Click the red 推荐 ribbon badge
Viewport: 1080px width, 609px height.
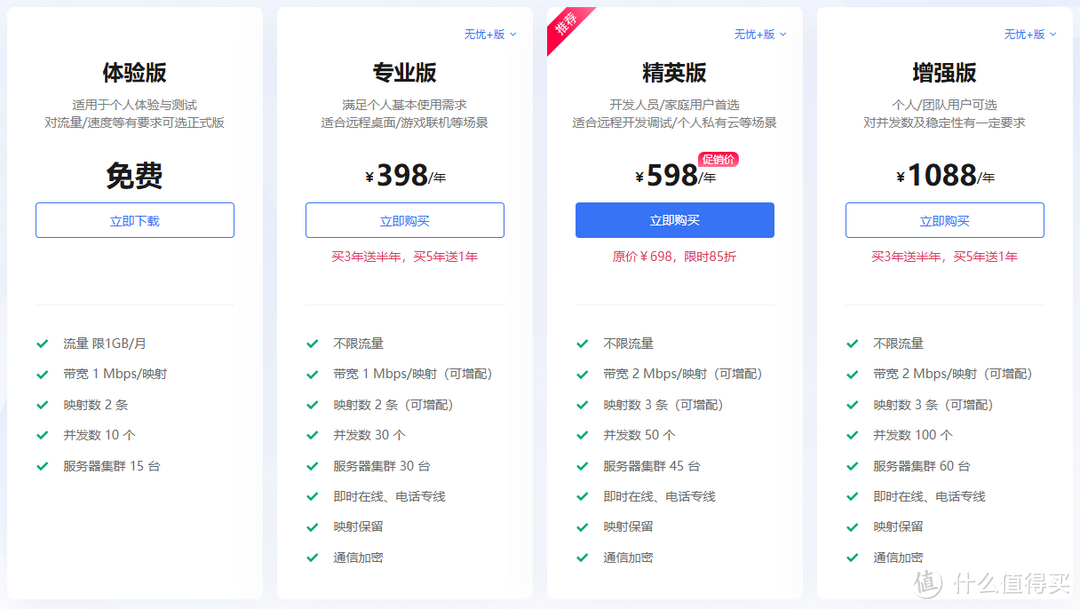[567, 27]
